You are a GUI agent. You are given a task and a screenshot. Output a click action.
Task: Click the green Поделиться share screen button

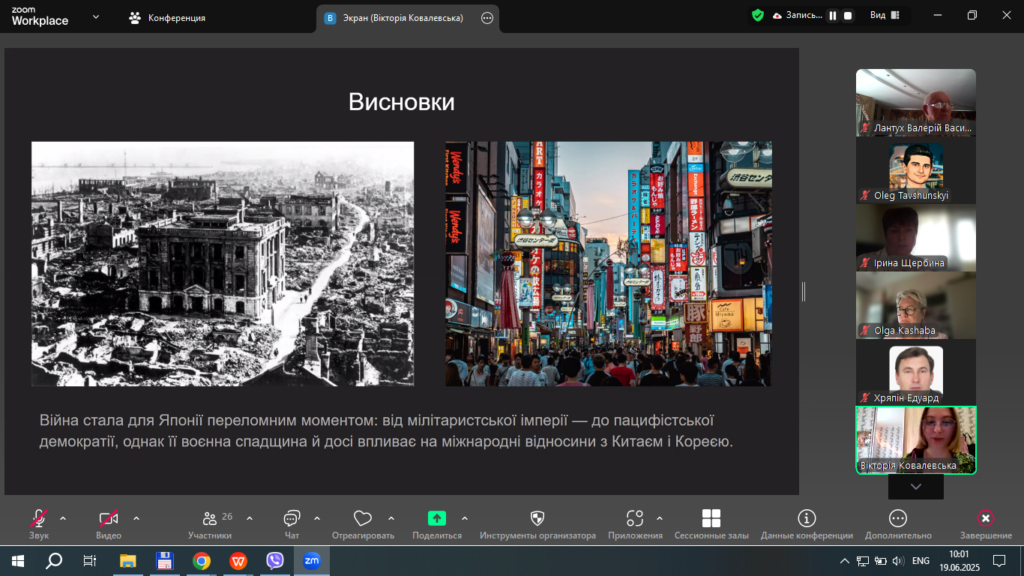click(x=437, y=518)
